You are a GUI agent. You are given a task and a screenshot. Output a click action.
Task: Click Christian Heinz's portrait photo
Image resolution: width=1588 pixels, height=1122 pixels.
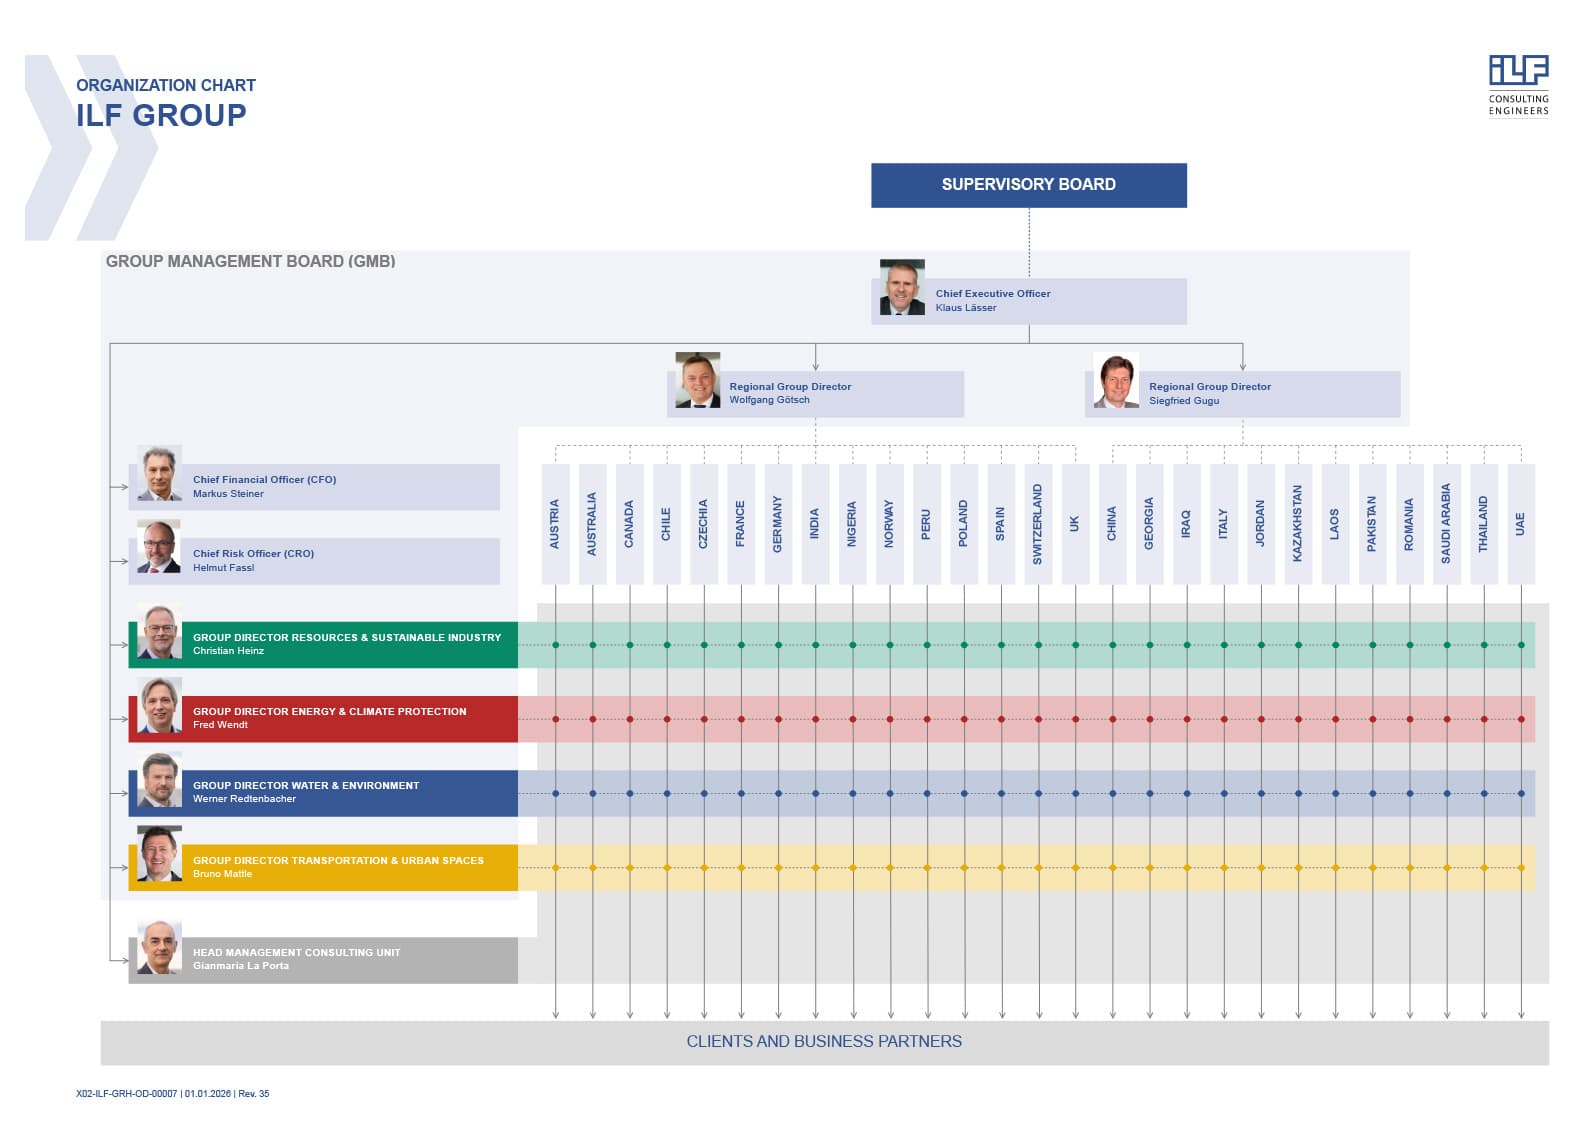159,631
